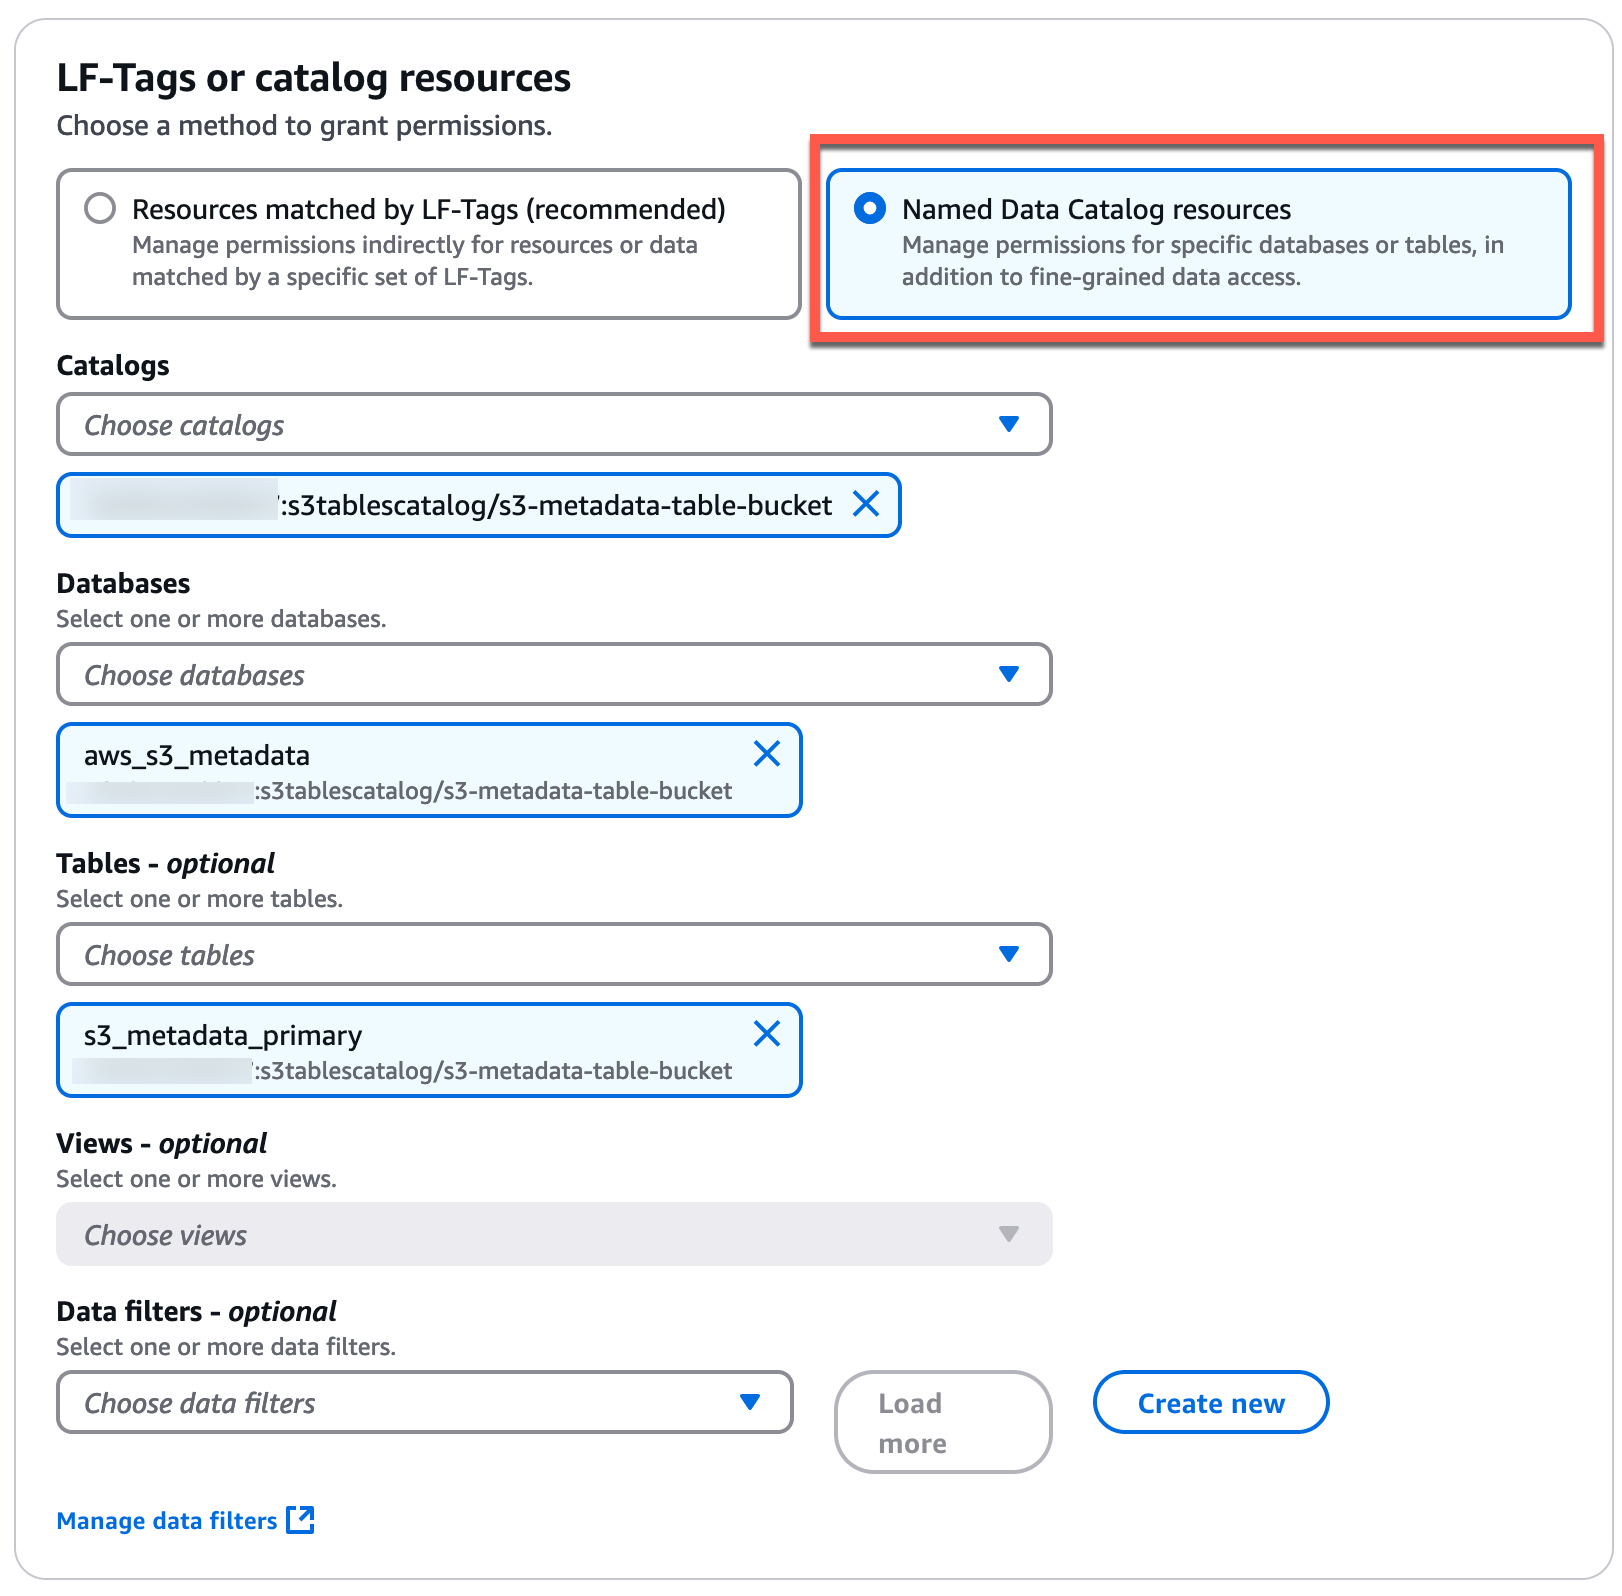Open the Manage data filters link
1622x1596 pixels.
point(165,1520)
